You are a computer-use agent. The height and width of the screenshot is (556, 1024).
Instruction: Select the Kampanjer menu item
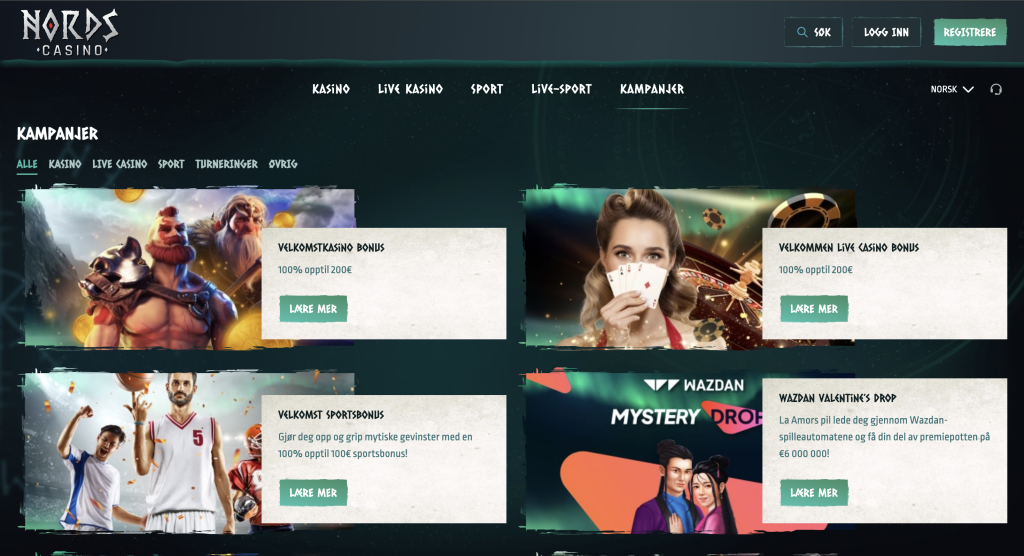coord(652,89)
